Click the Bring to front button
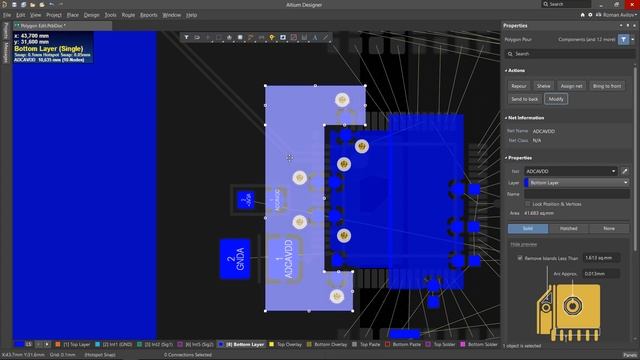The width and height of the screenshot is (640, 360). (607, 86)
